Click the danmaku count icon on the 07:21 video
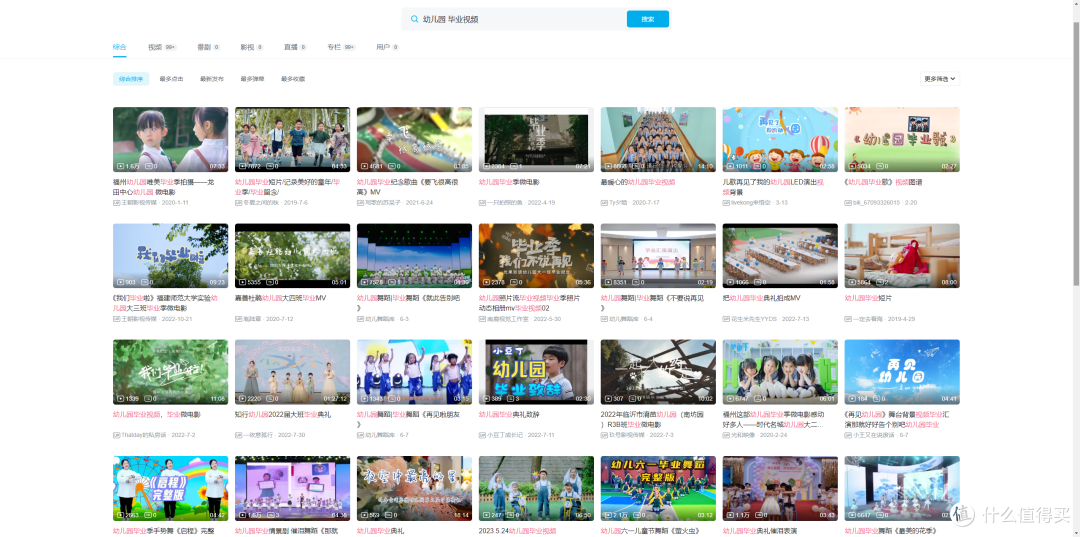This screenshot has width=1080, height=537. pyautogui.click(x=514, y=167)
